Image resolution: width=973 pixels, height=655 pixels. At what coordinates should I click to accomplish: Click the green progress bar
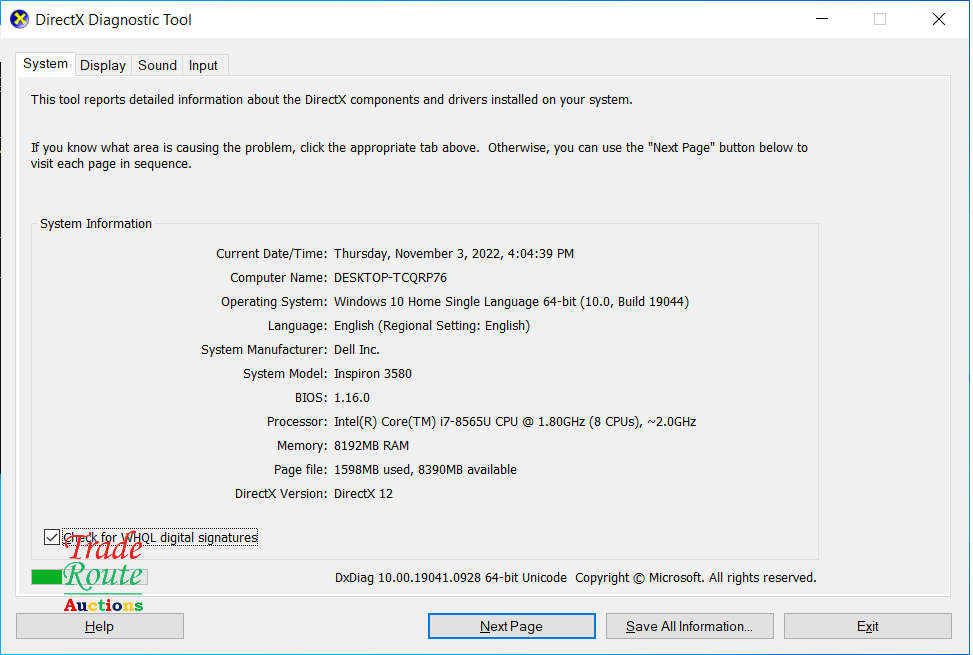pos(47,577)
